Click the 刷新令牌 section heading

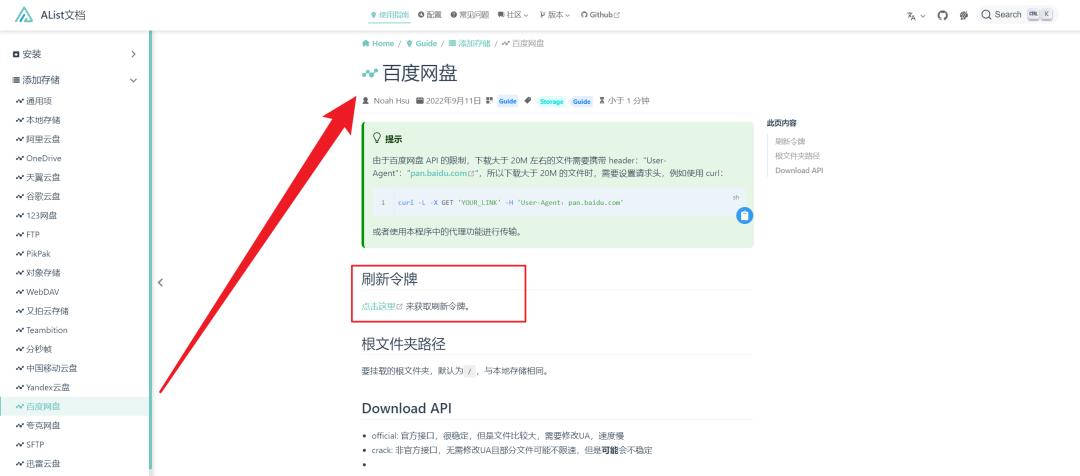point(389,279)
